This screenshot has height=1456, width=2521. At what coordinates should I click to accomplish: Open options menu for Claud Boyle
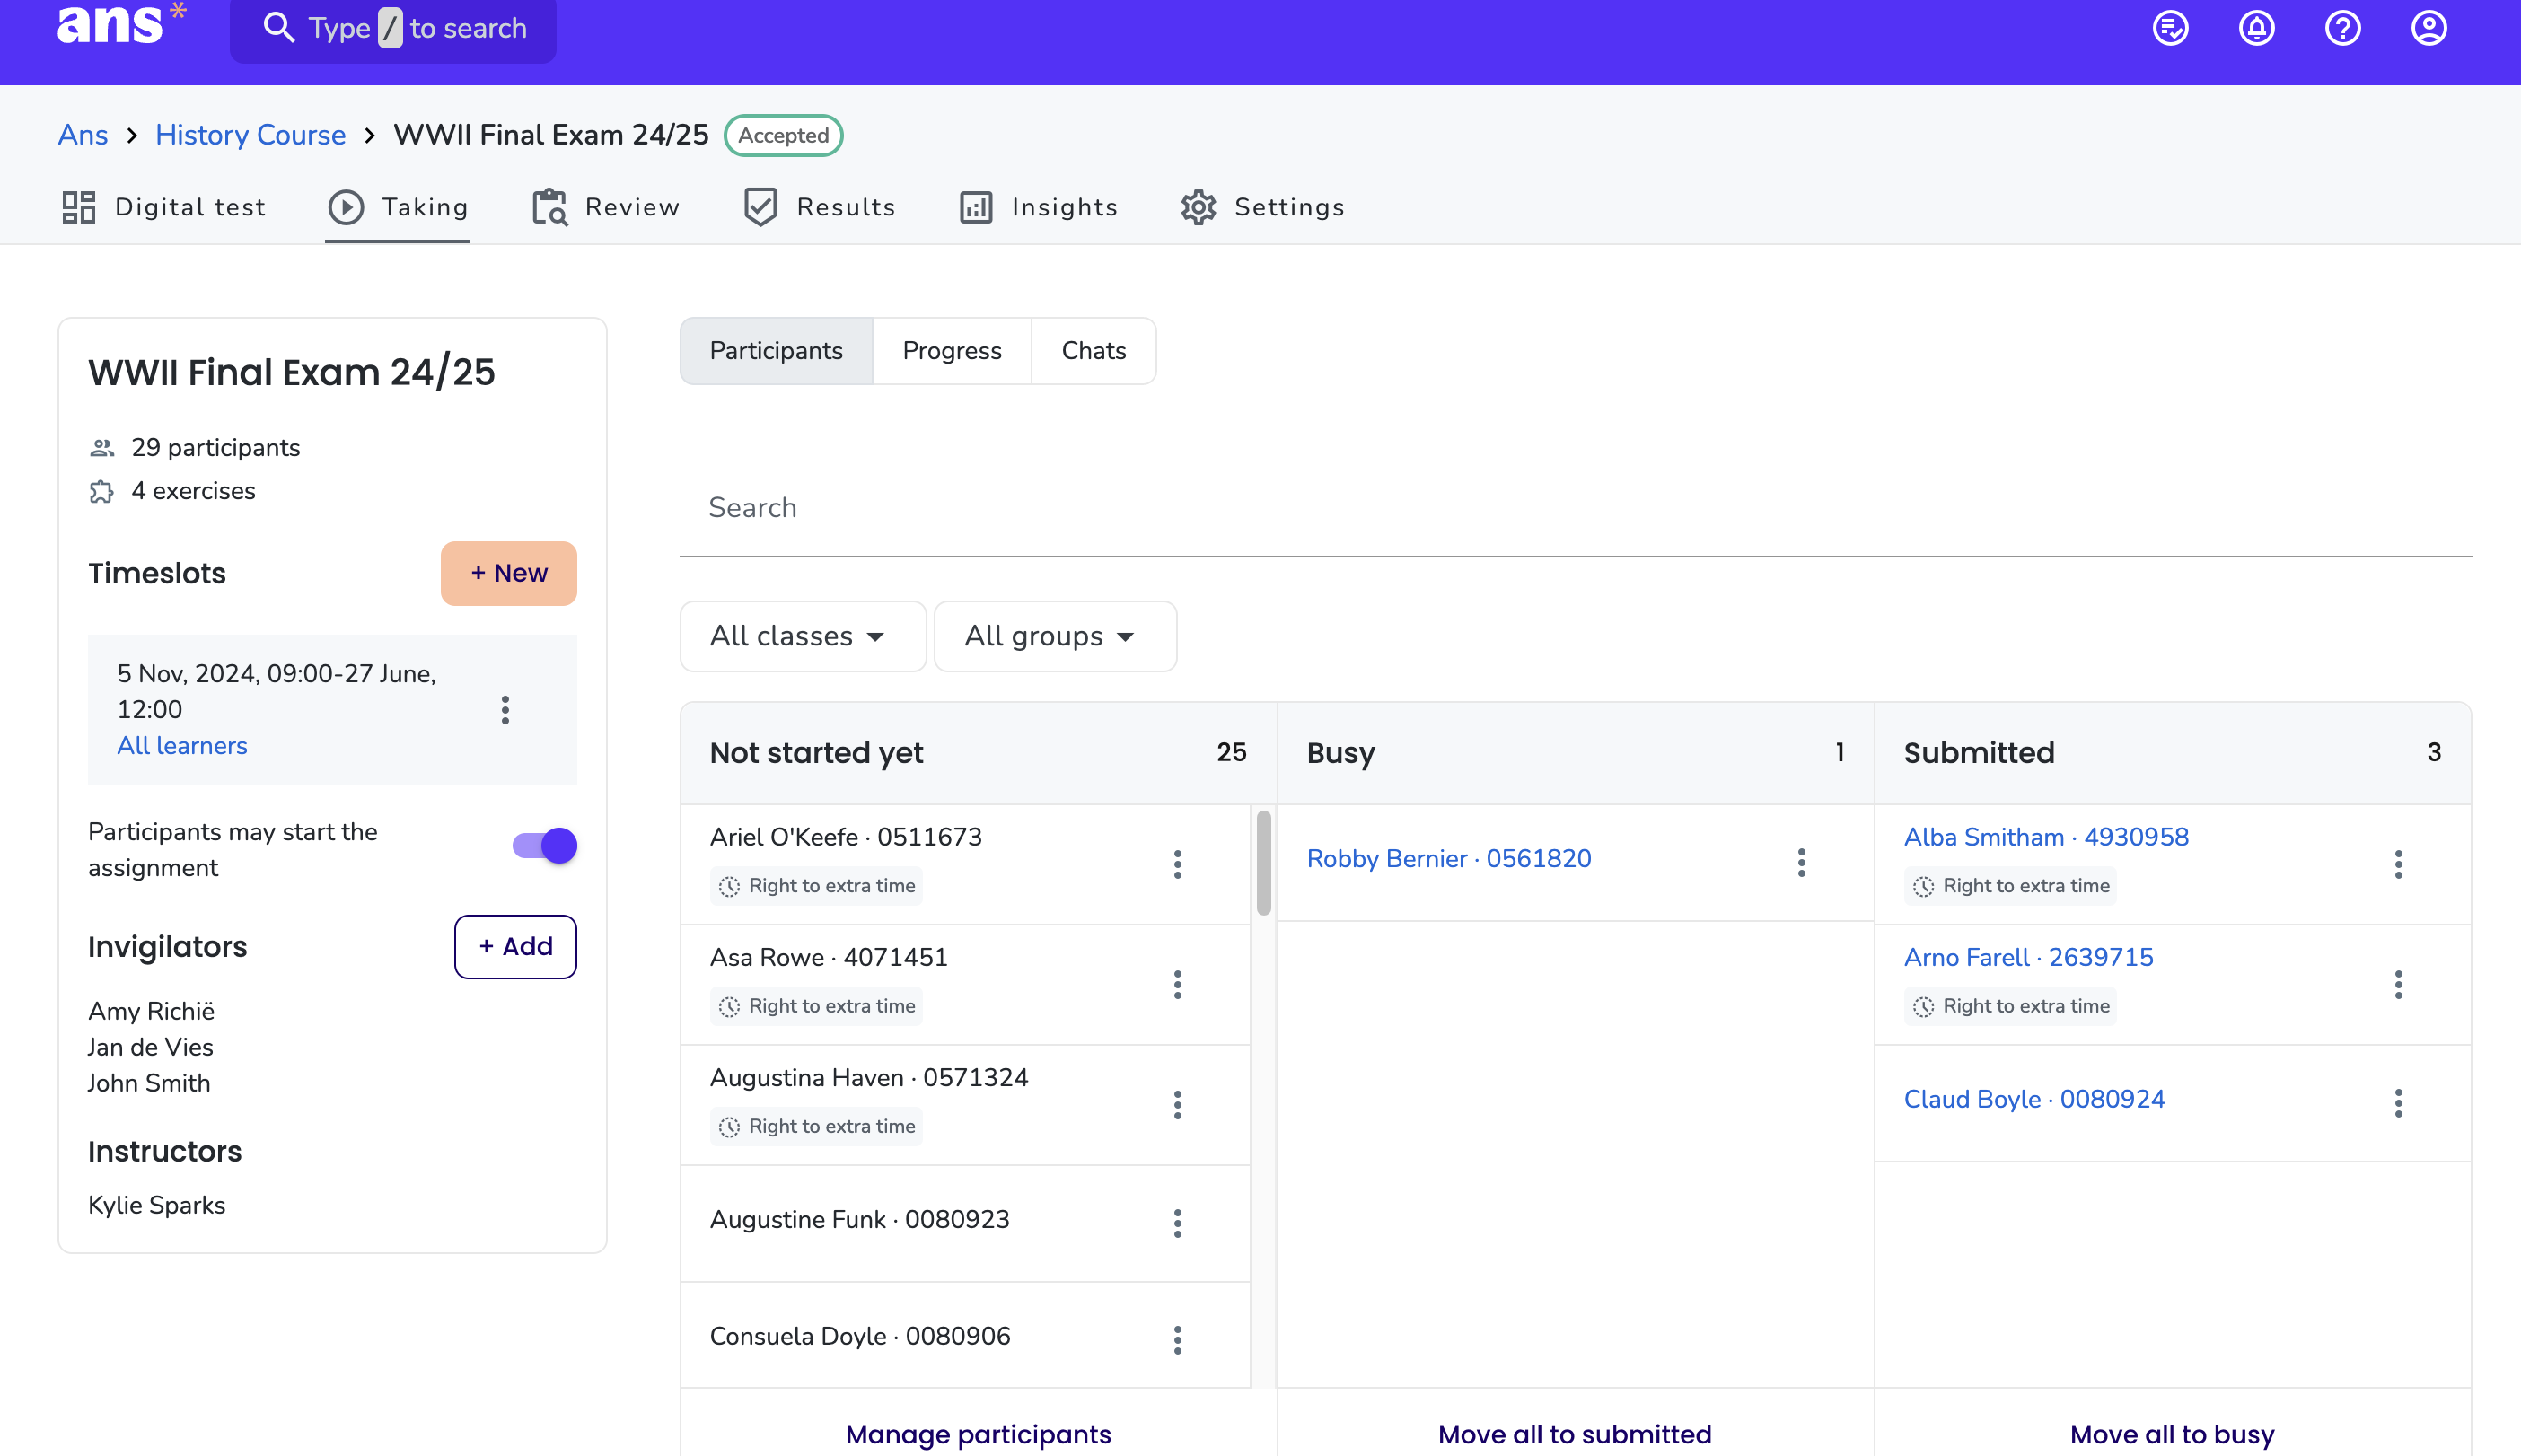click(2398, 1103)
